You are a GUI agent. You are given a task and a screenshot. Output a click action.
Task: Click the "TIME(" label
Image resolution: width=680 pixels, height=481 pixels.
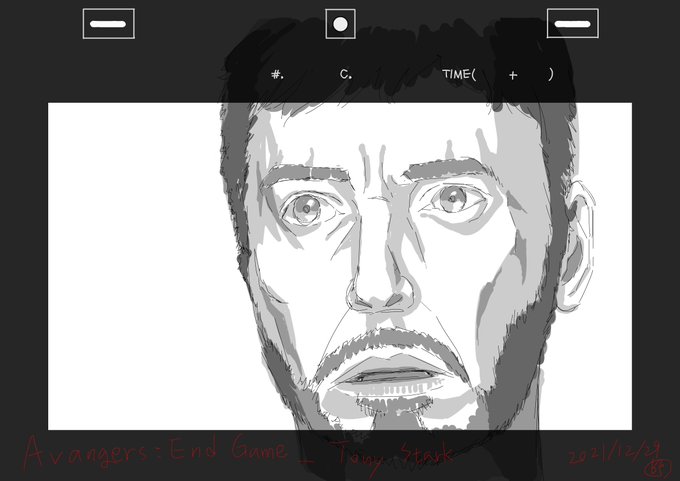459,75
